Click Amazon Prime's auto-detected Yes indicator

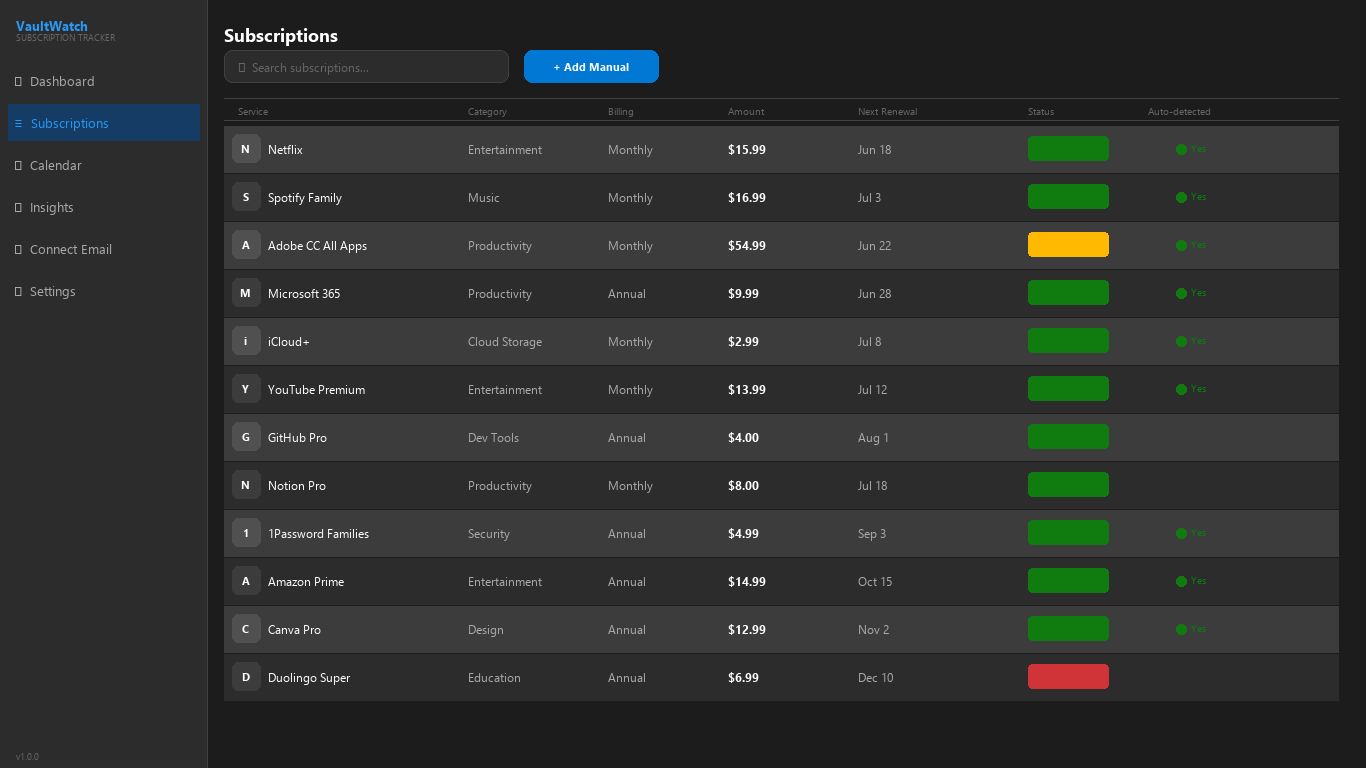[x=1191, y=581]
